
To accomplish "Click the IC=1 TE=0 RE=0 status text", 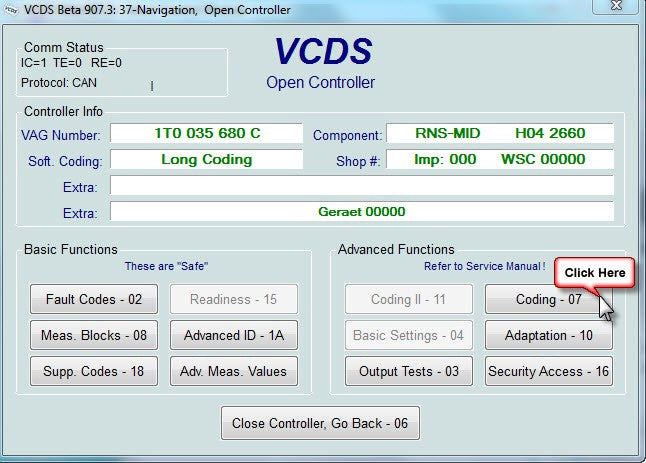I will pyautogui.click(x=71, y=63).
